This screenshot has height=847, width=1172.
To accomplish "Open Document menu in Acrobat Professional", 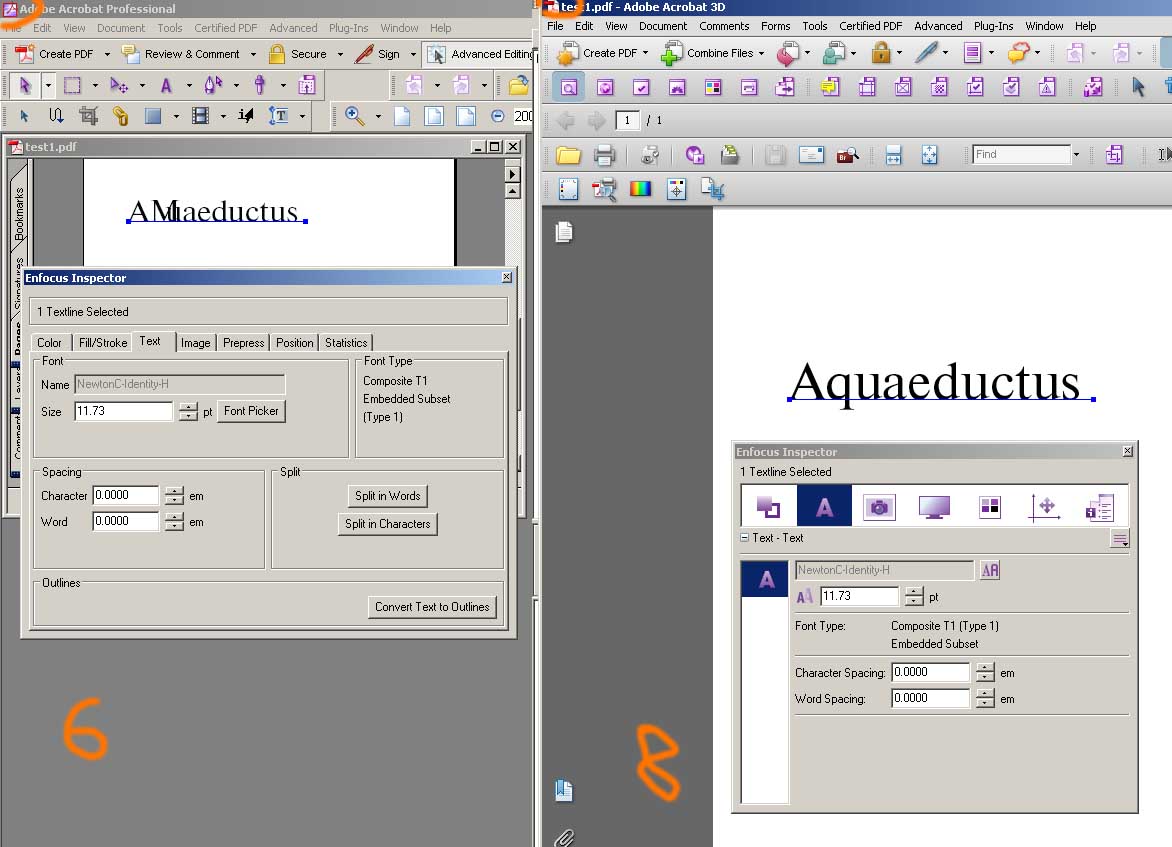I will point(121,28).
